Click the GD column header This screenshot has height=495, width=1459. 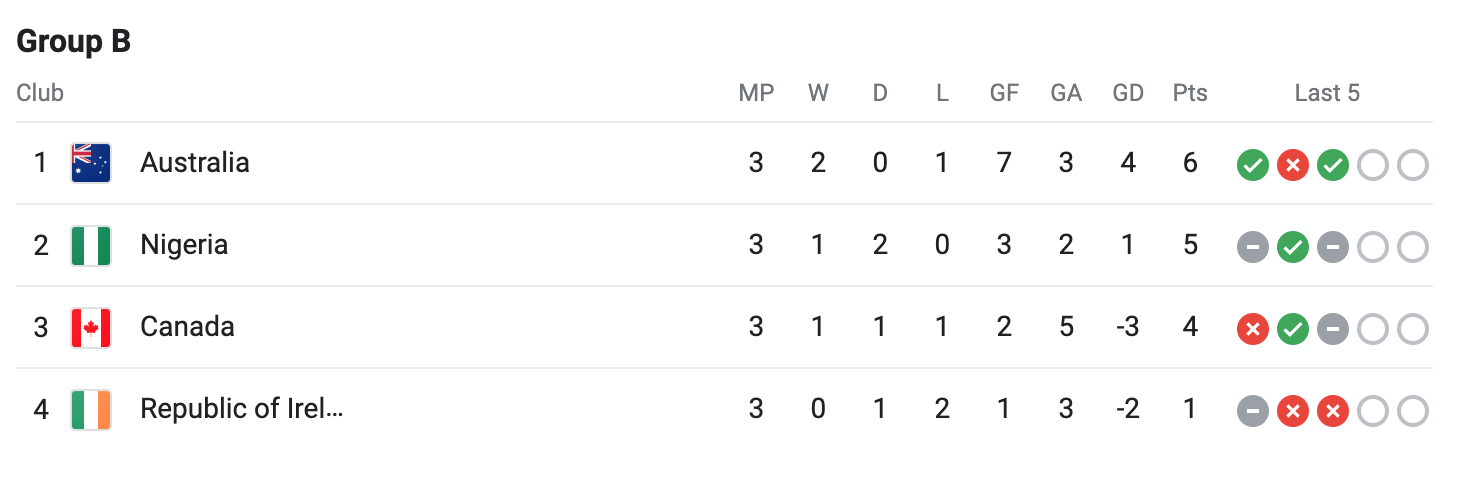click(1128, 94)
